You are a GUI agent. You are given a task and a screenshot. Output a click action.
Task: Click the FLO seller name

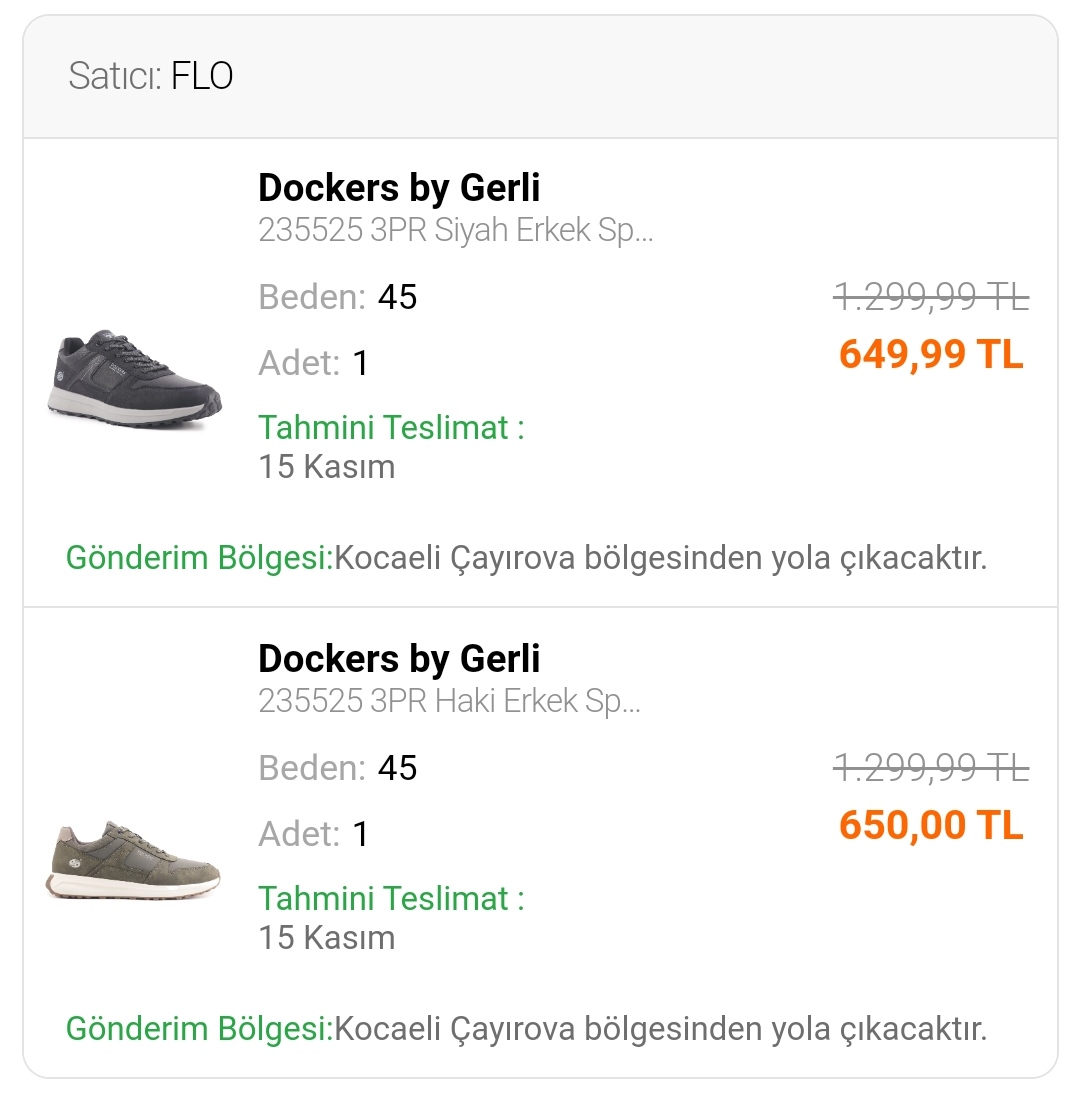(x=202, y=76)
